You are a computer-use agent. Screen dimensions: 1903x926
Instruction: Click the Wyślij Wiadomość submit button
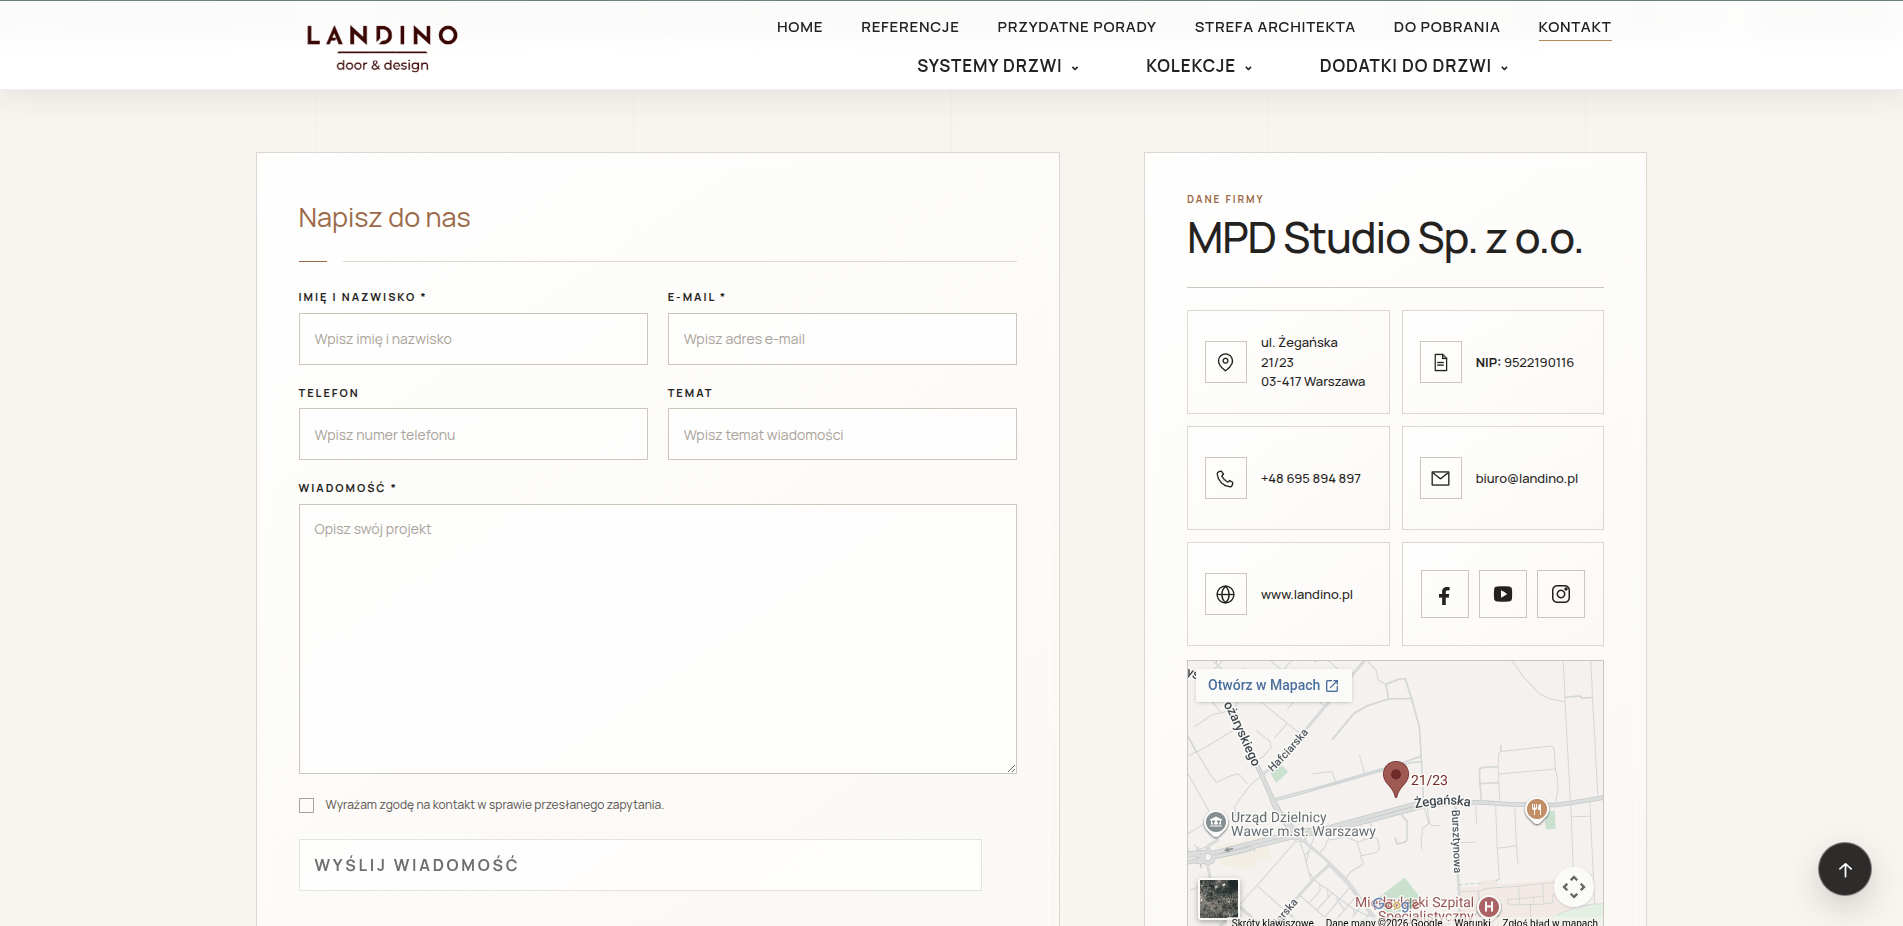click(x=640, y=865)
